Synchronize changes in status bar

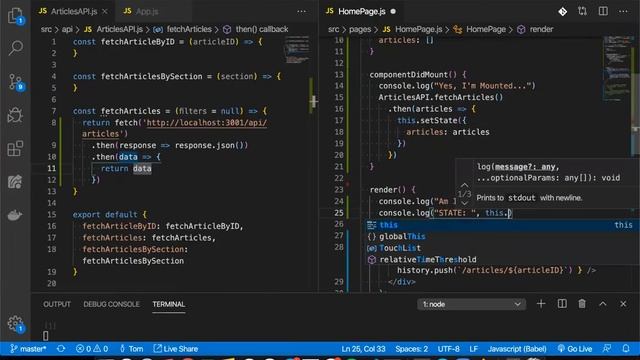[x=61, y=349]
